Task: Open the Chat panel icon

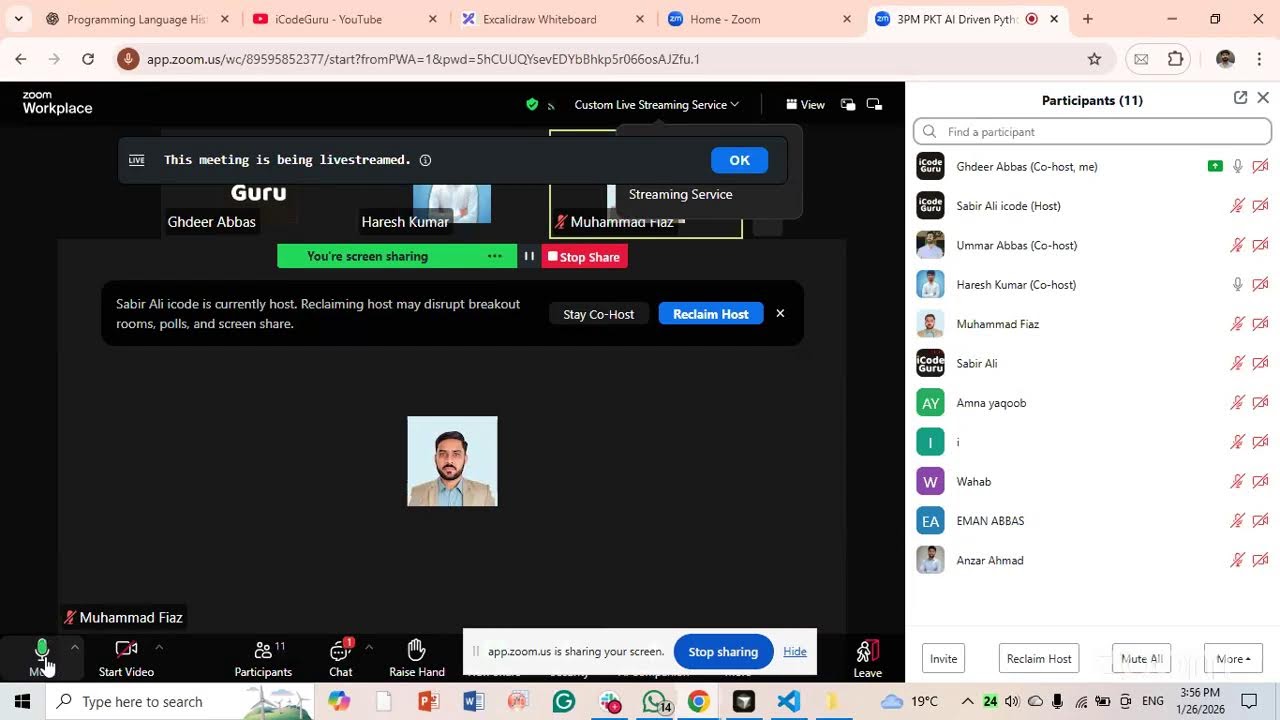Action: pos(340,650)
